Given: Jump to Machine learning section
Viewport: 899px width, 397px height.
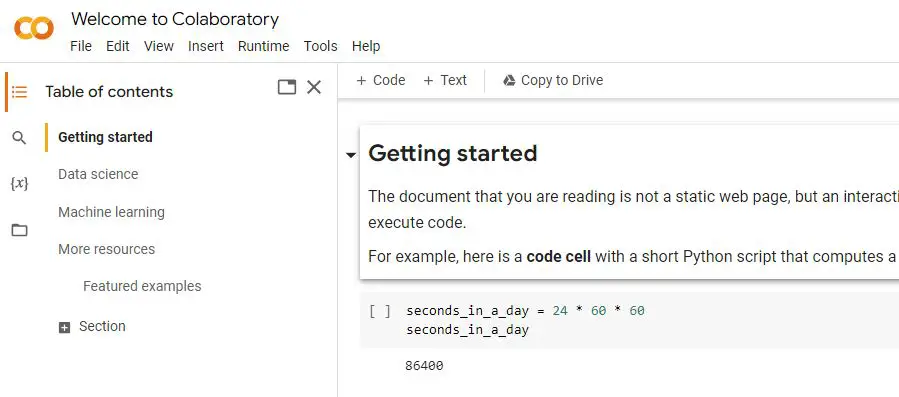Looking at the screenshot, I should click(111, 212).
